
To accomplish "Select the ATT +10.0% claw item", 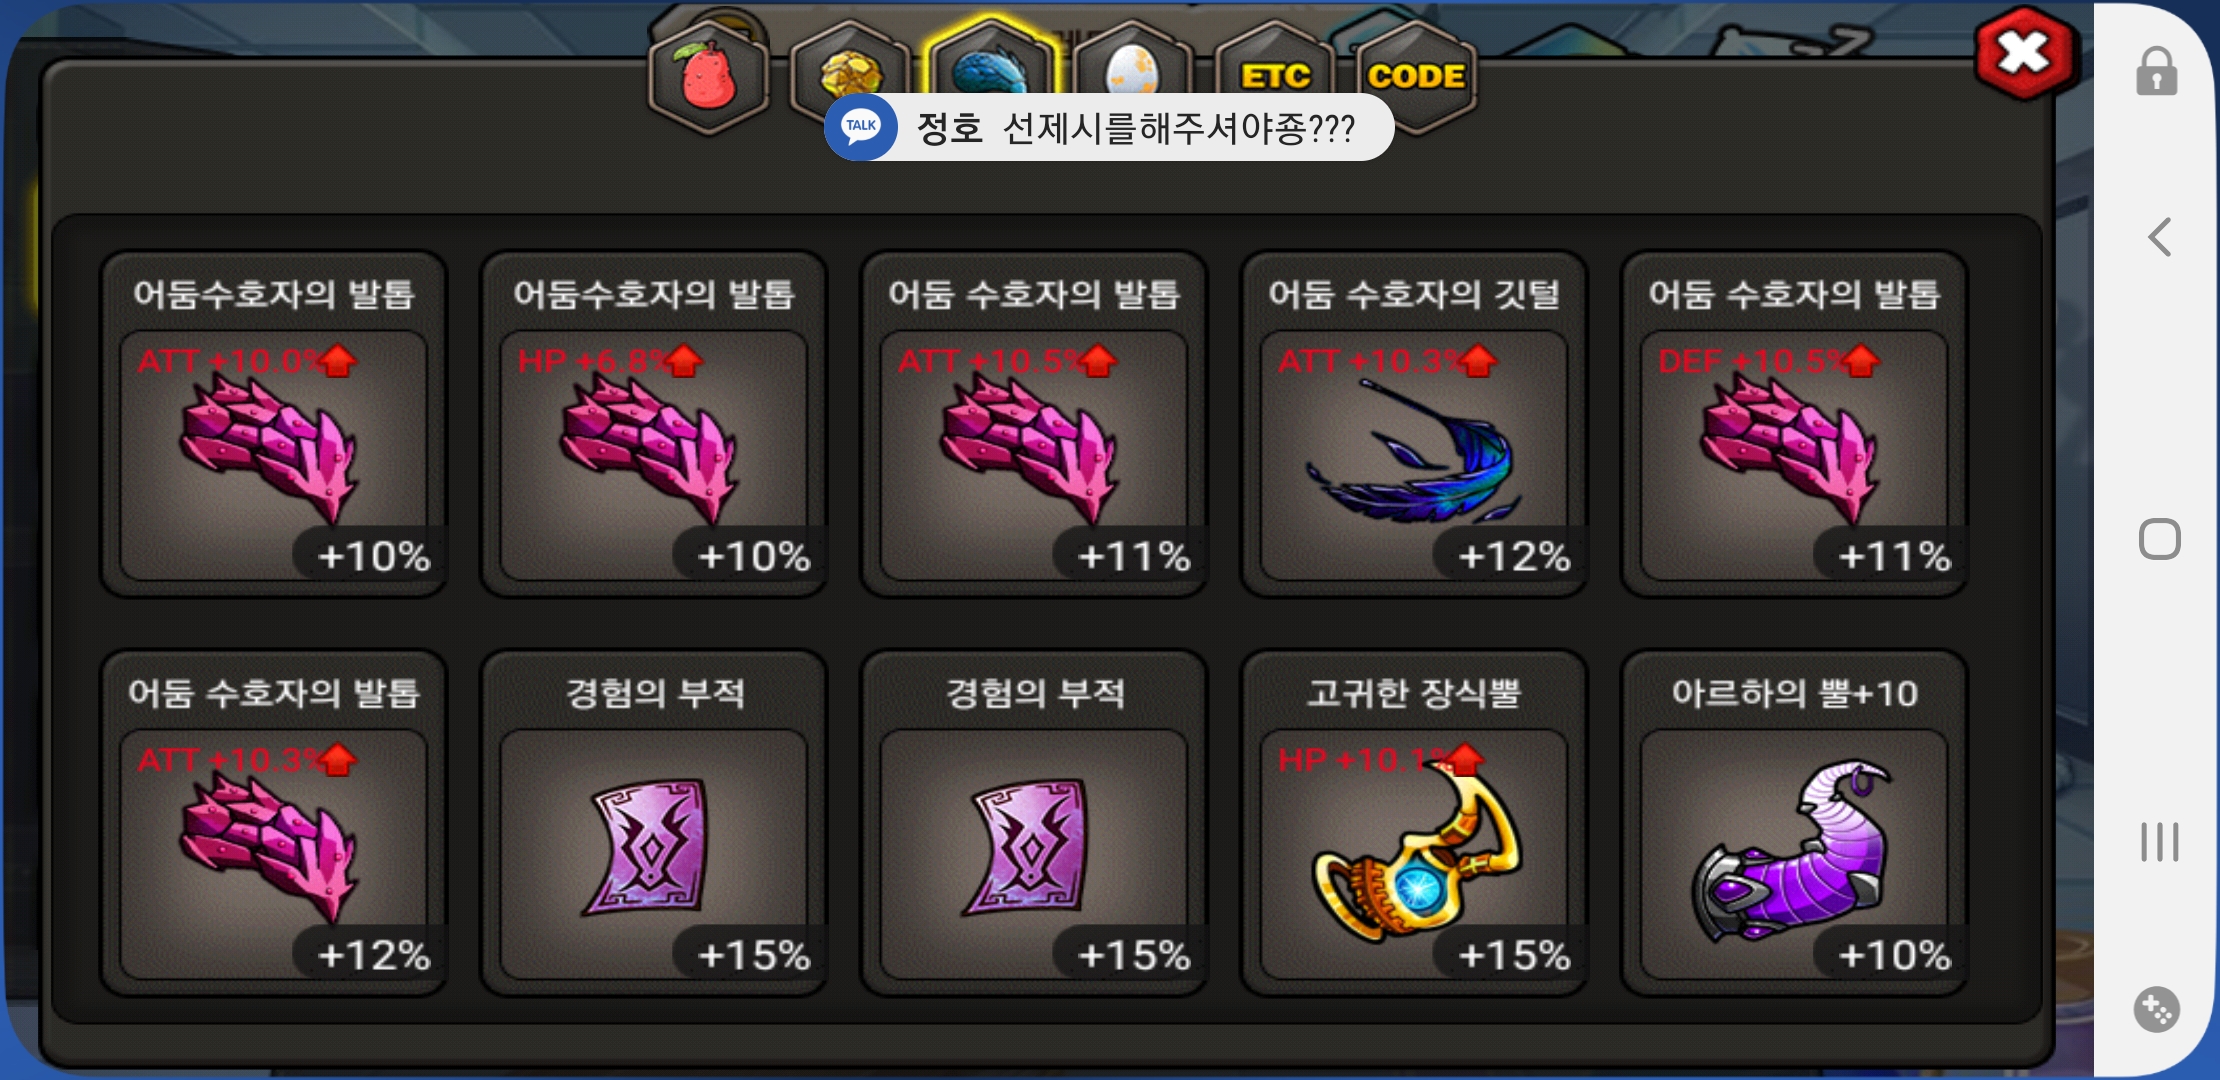I will click(274, 424).
